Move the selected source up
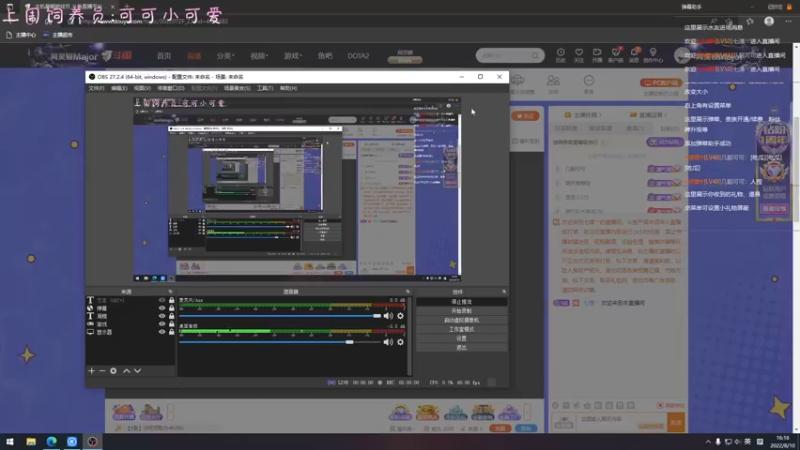 (126, 371)
